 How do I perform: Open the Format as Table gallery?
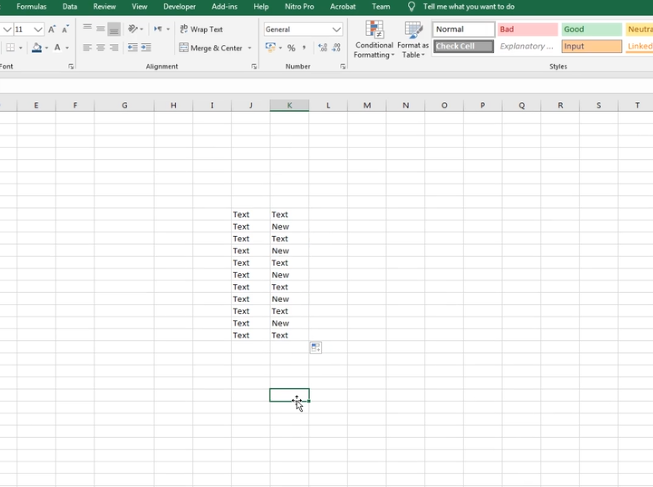(x=413, y=40)
